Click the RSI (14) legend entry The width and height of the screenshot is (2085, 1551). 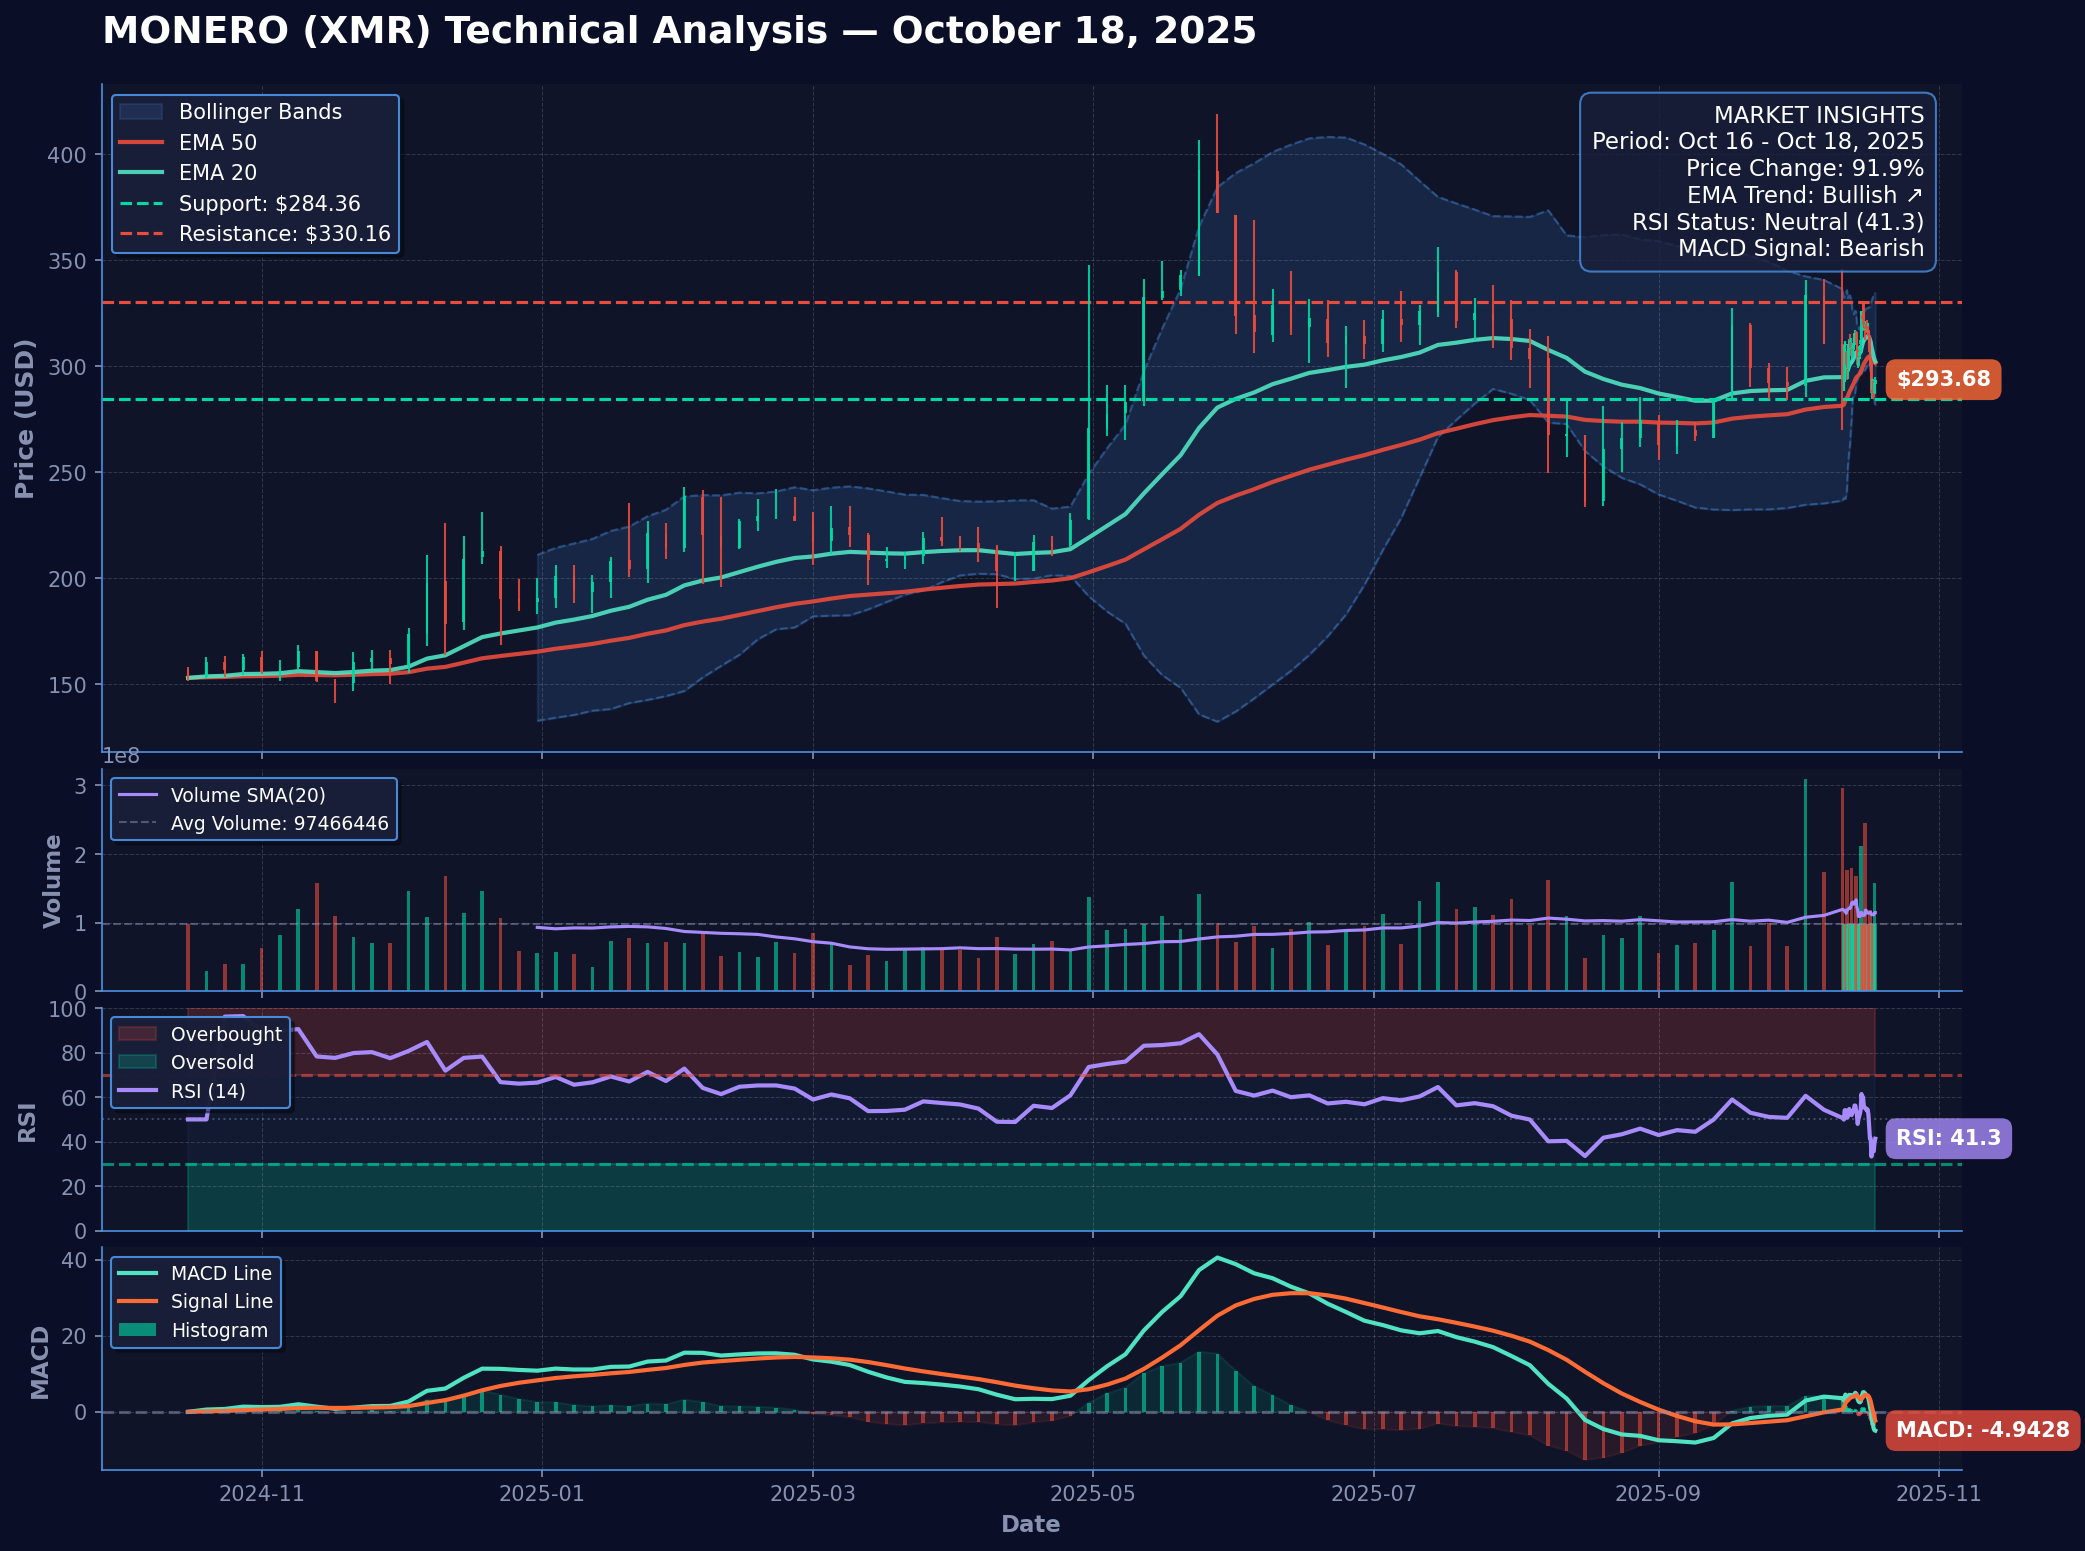[207, 1091]
